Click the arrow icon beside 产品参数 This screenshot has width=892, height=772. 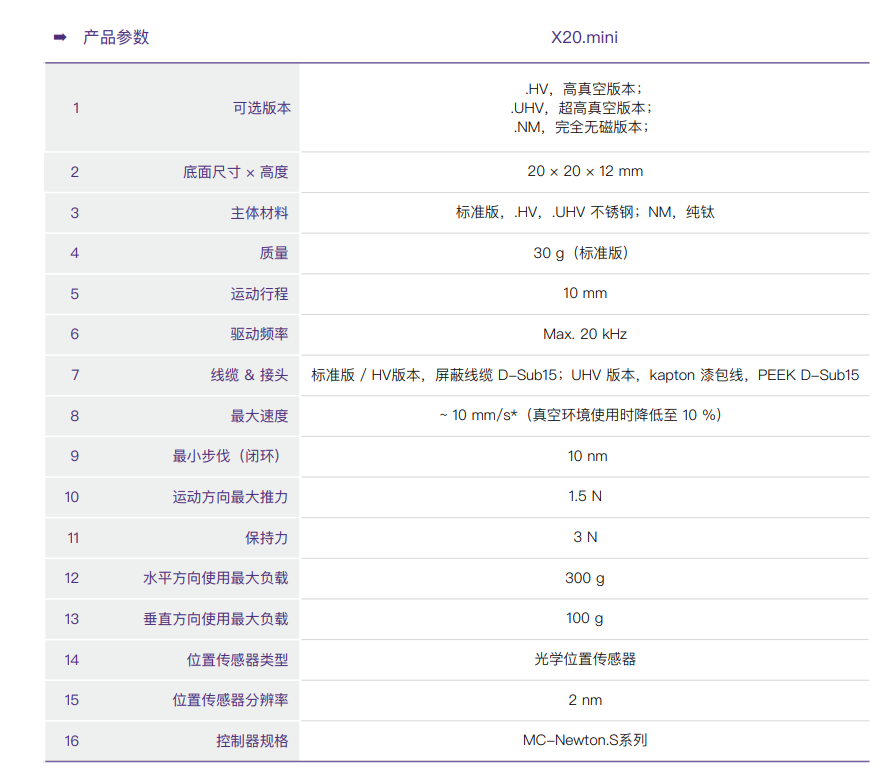pos(59,38)
